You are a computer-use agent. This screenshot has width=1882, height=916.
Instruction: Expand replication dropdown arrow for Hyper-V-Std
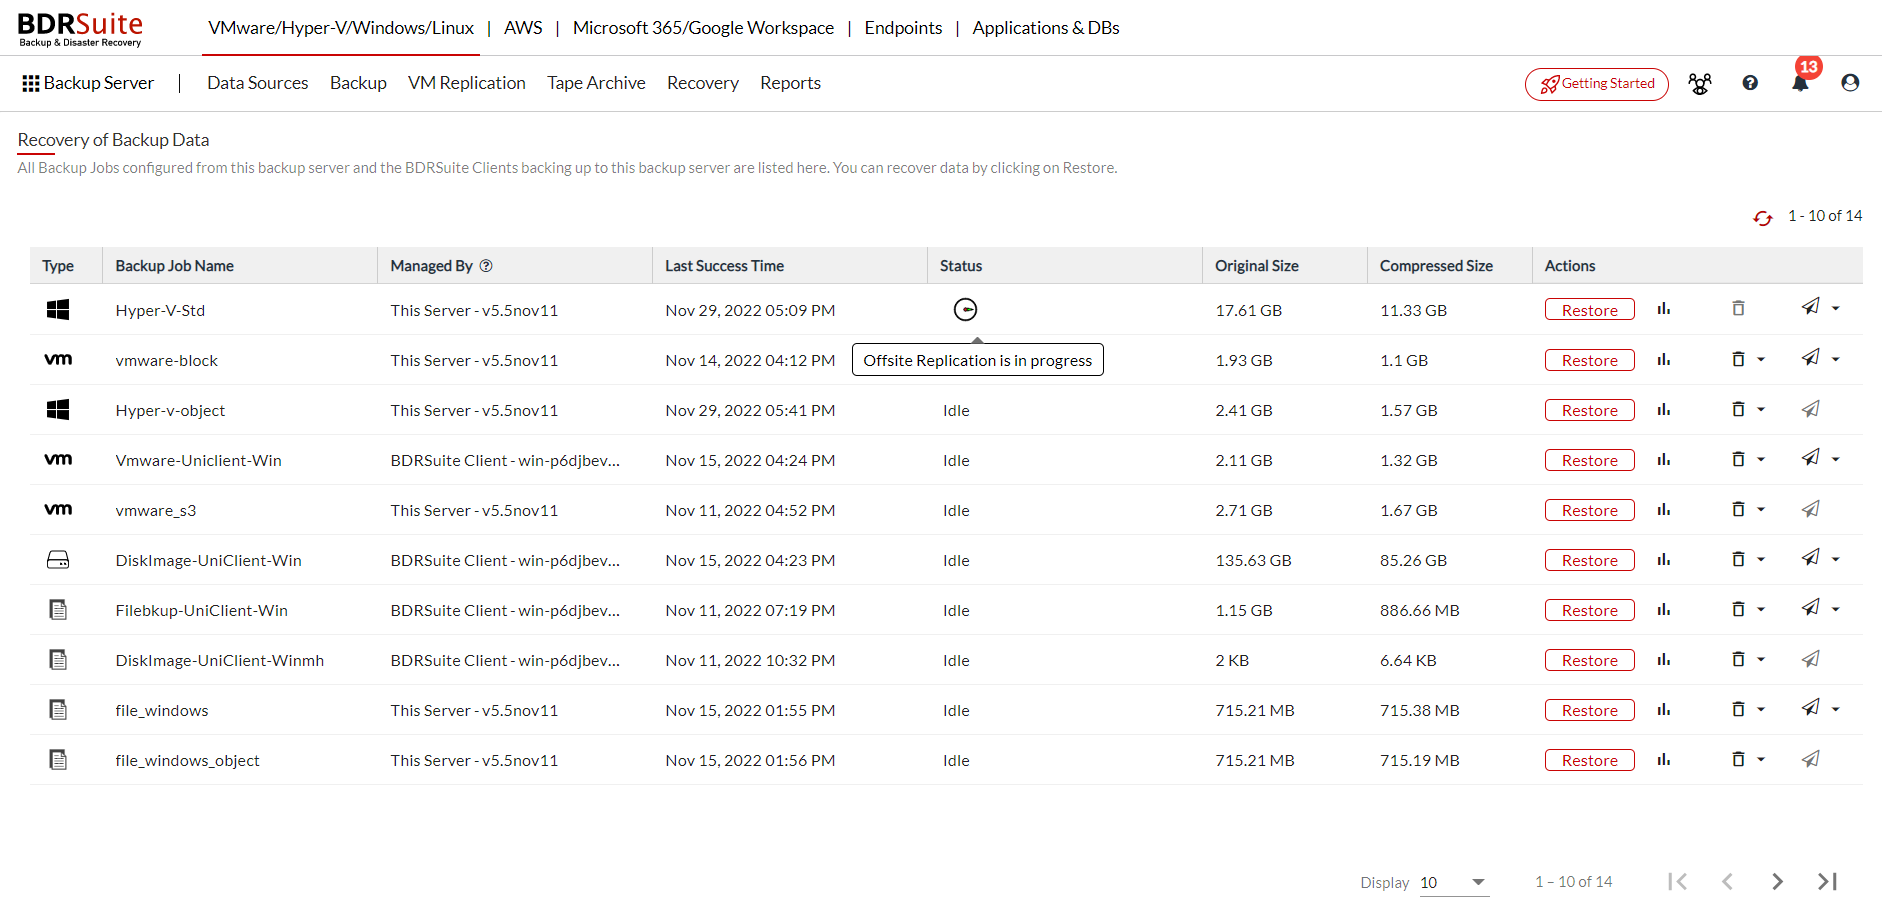click(x=1836, y=309)
